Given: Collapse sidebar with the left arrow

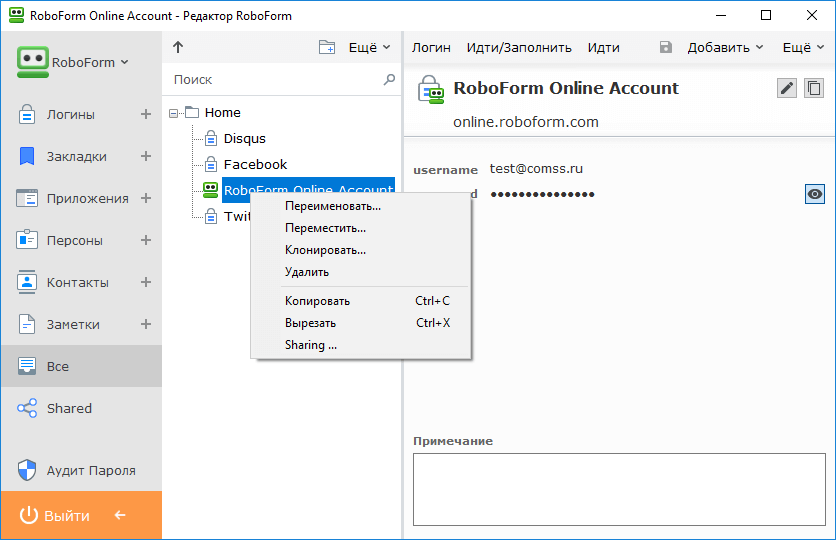Looking at the screenshot, I should pos(120,515).
